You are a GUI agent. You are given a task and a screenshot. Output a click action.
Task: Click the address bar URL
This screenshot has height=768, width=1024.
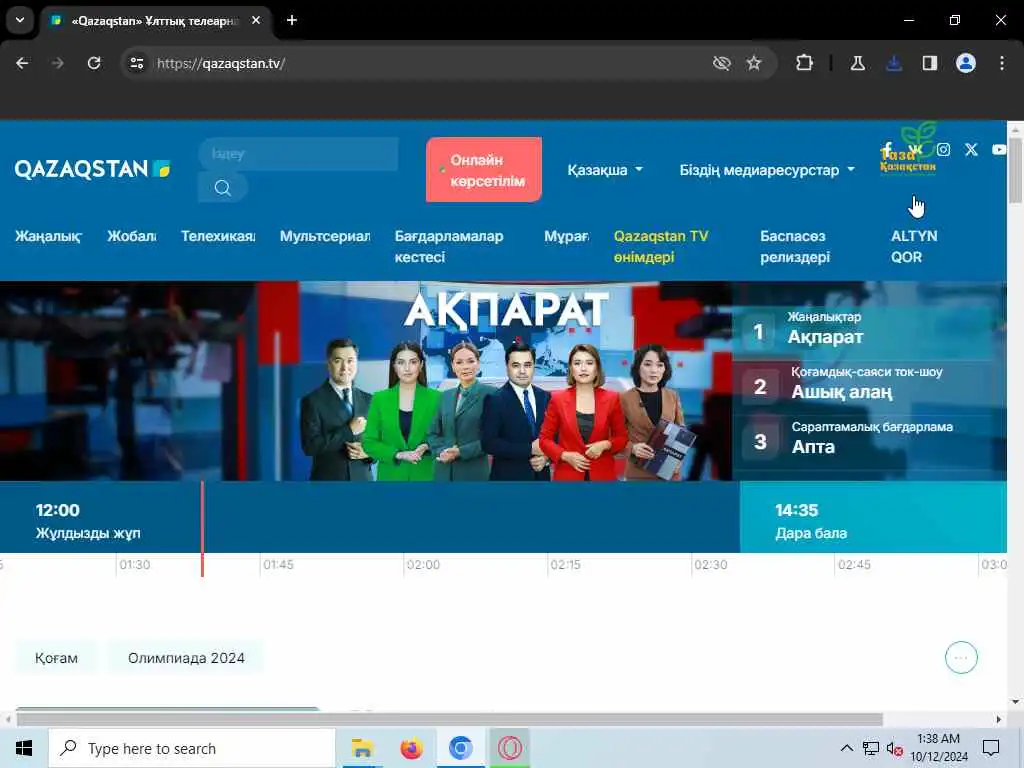tap(221, 63)
